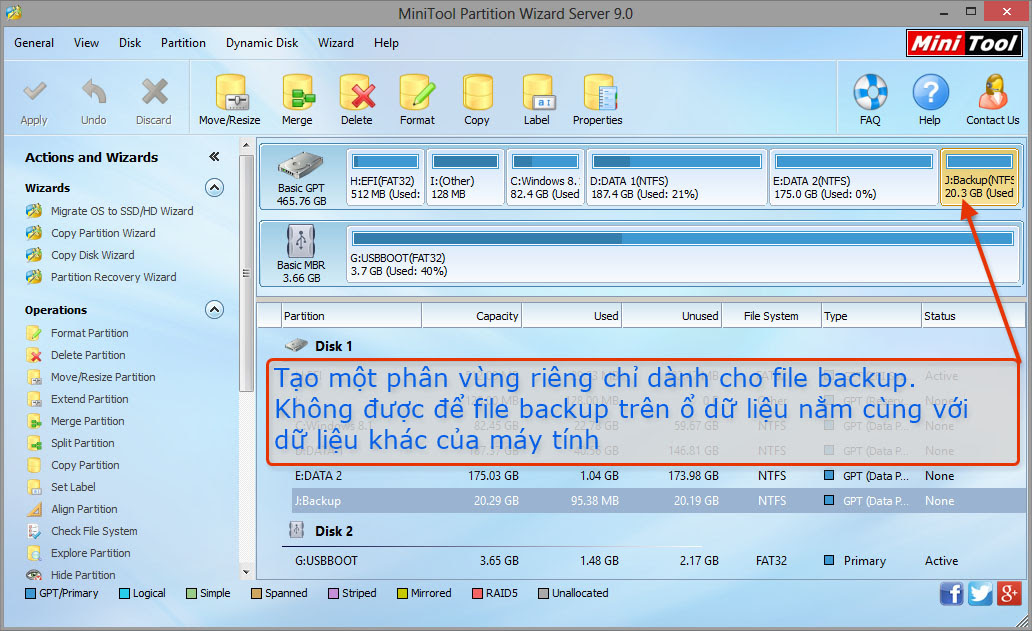
Task: Select the E:DATA 2(NTFS) partition block
Action: pos(854,177)
